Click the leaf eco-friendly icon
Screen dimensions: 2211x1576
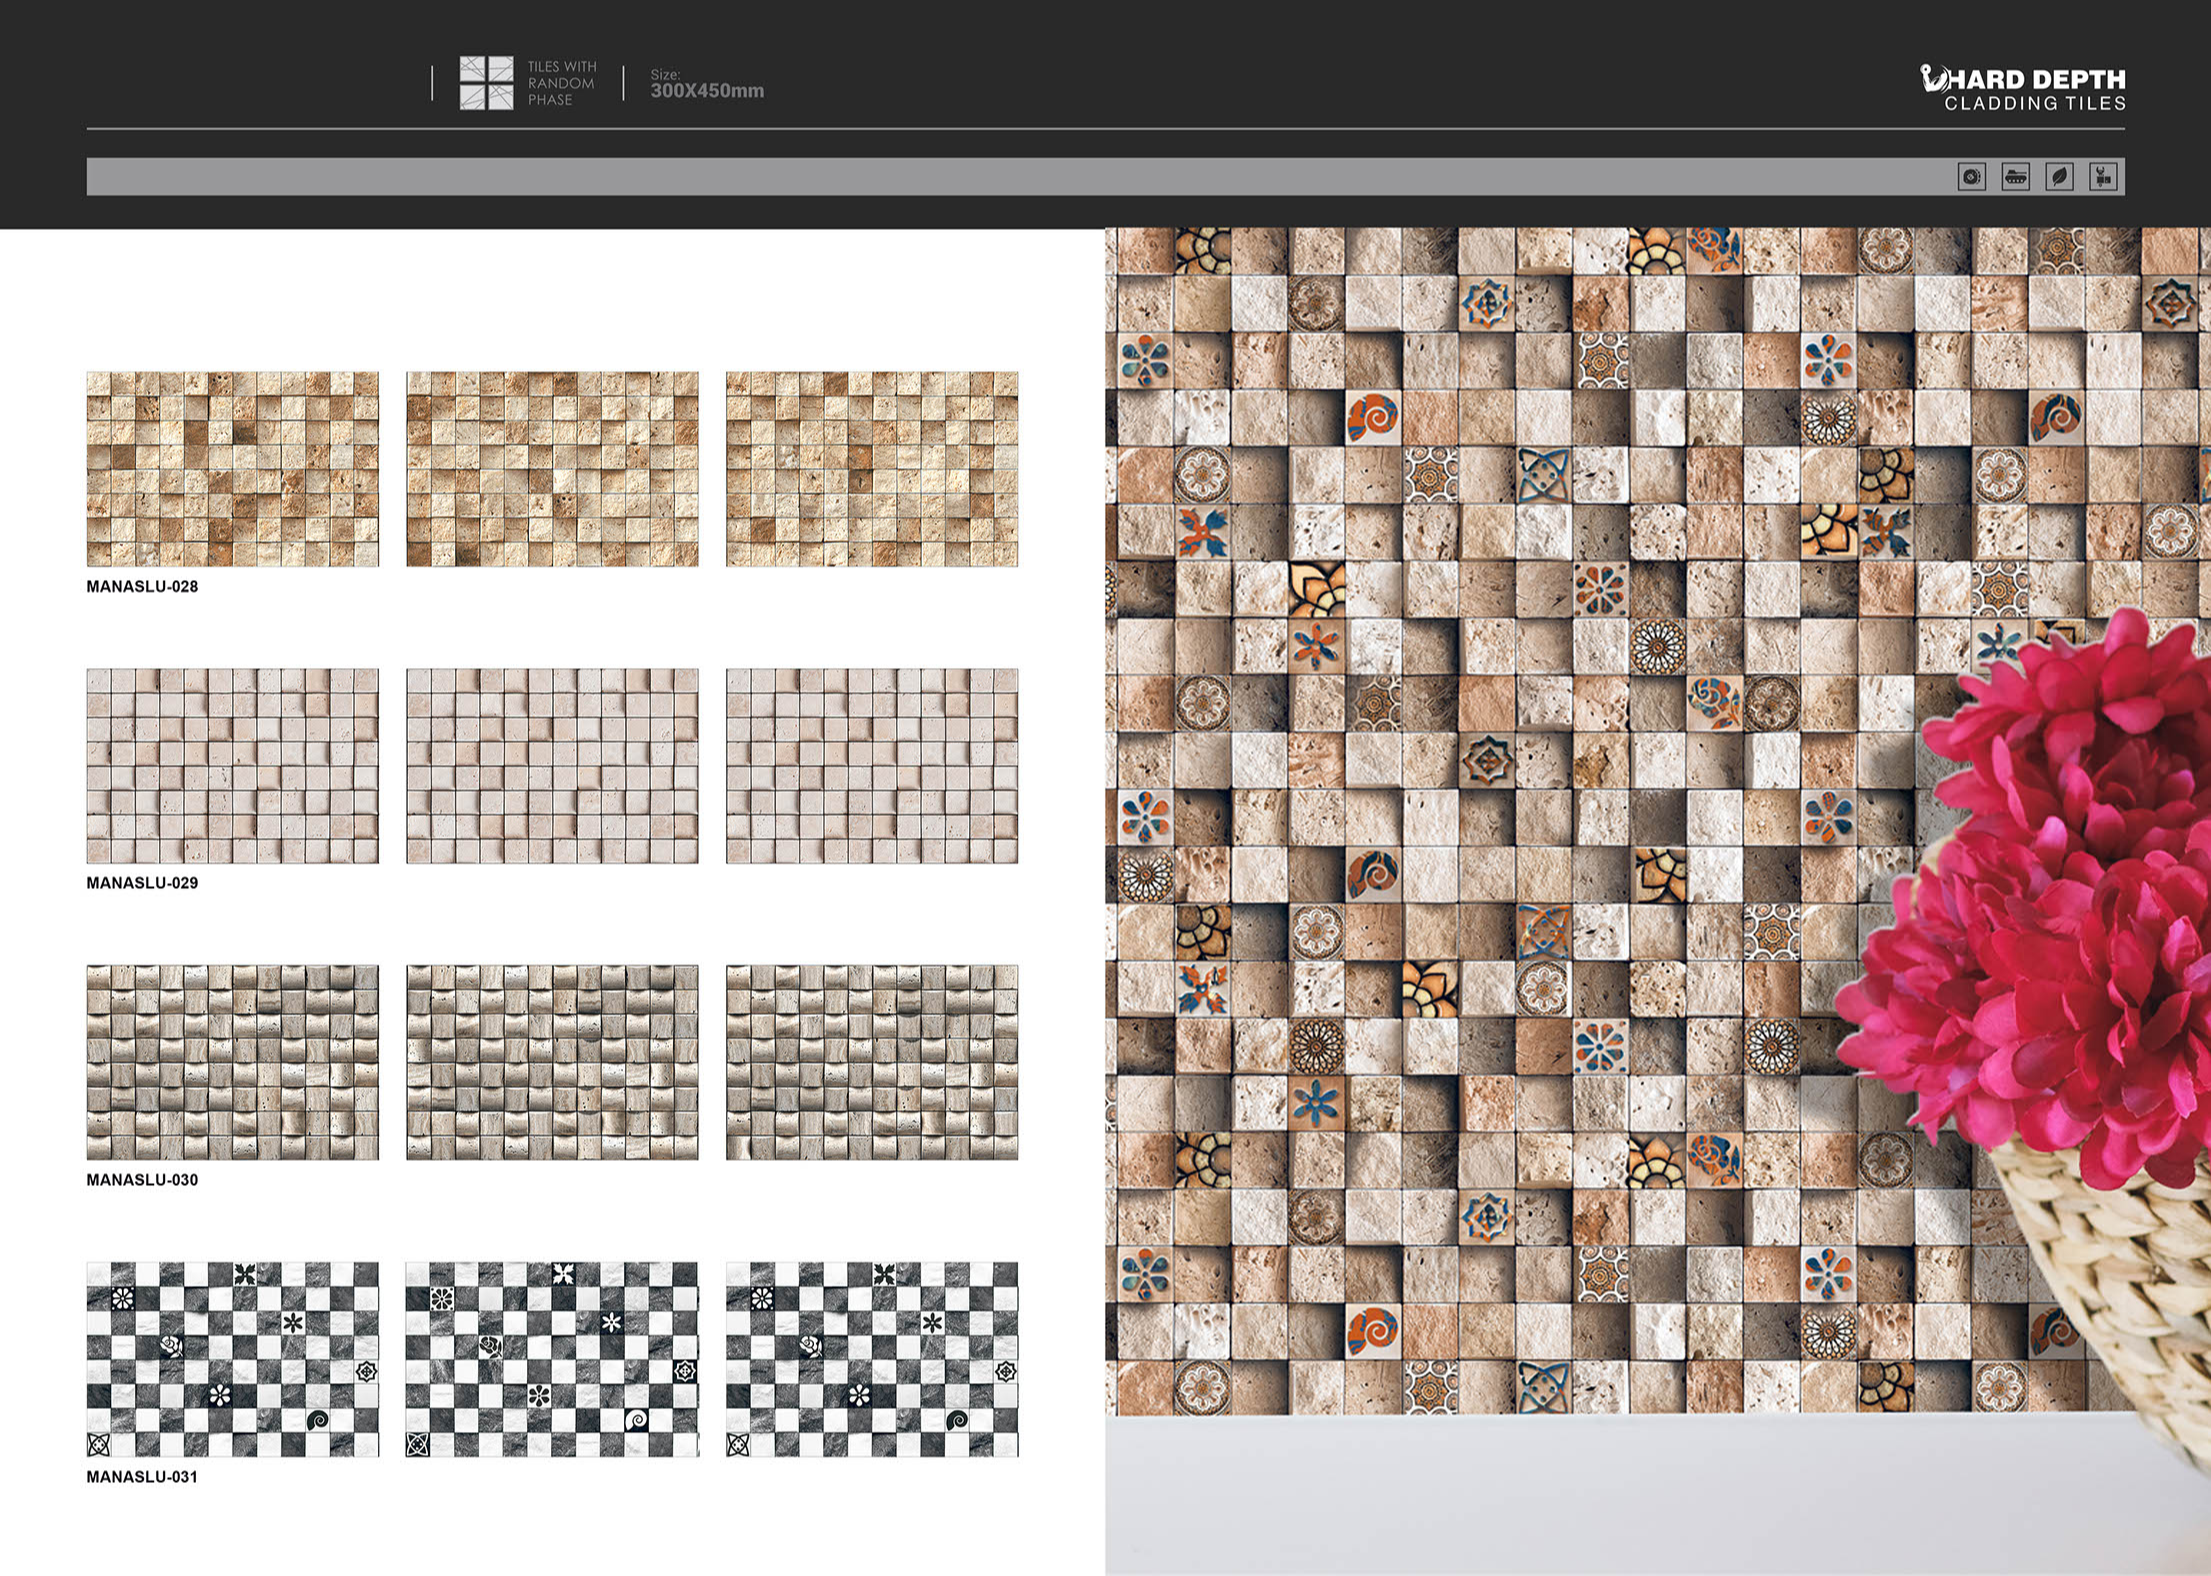click(x=2059, y=177)
